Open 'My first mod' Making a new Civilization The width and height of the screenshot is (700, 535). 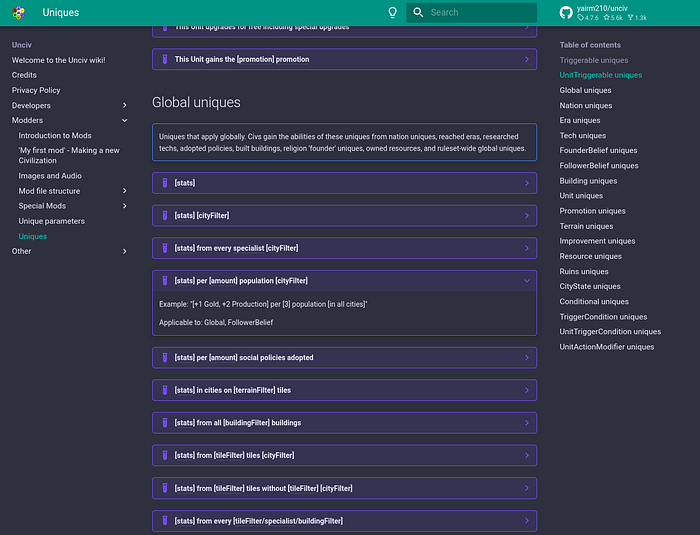(69, 155)
